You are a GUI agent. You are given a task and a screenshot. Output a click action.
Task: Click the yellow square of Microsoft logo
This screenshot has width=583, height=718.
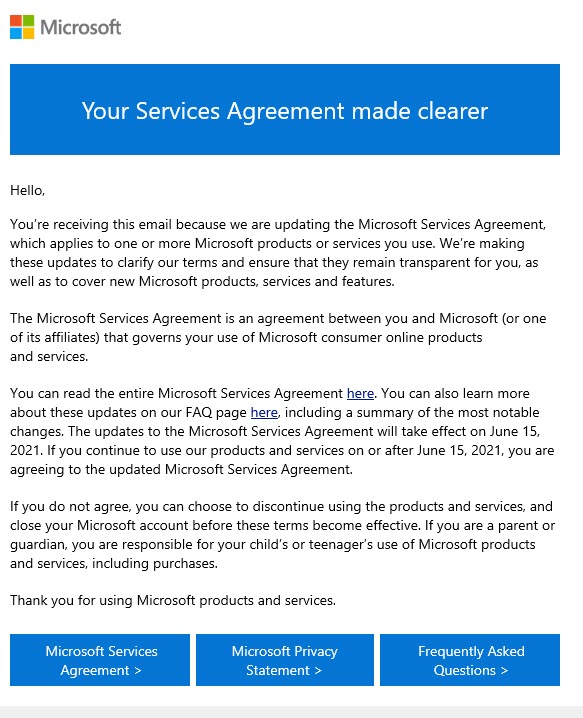[x=28, y=33]
